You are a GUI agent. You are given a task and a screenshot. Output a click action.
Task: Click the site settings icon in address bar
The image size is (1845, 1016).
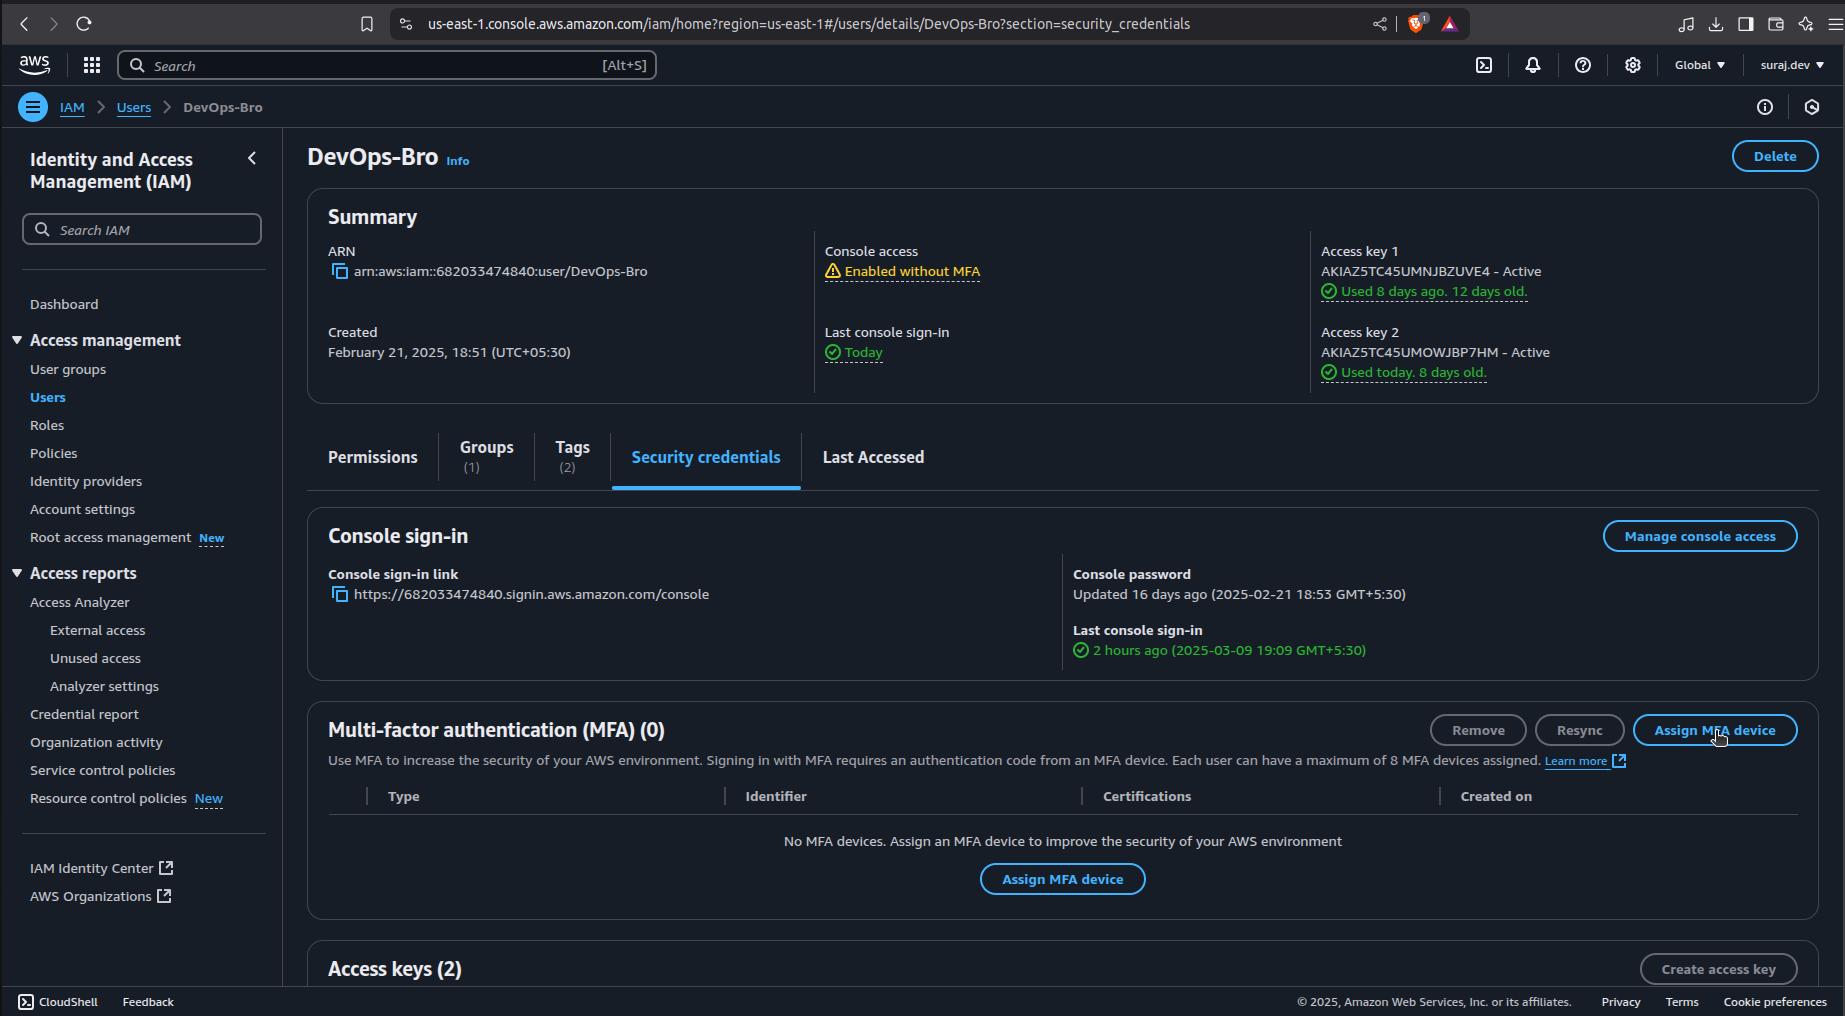(406, 24)
